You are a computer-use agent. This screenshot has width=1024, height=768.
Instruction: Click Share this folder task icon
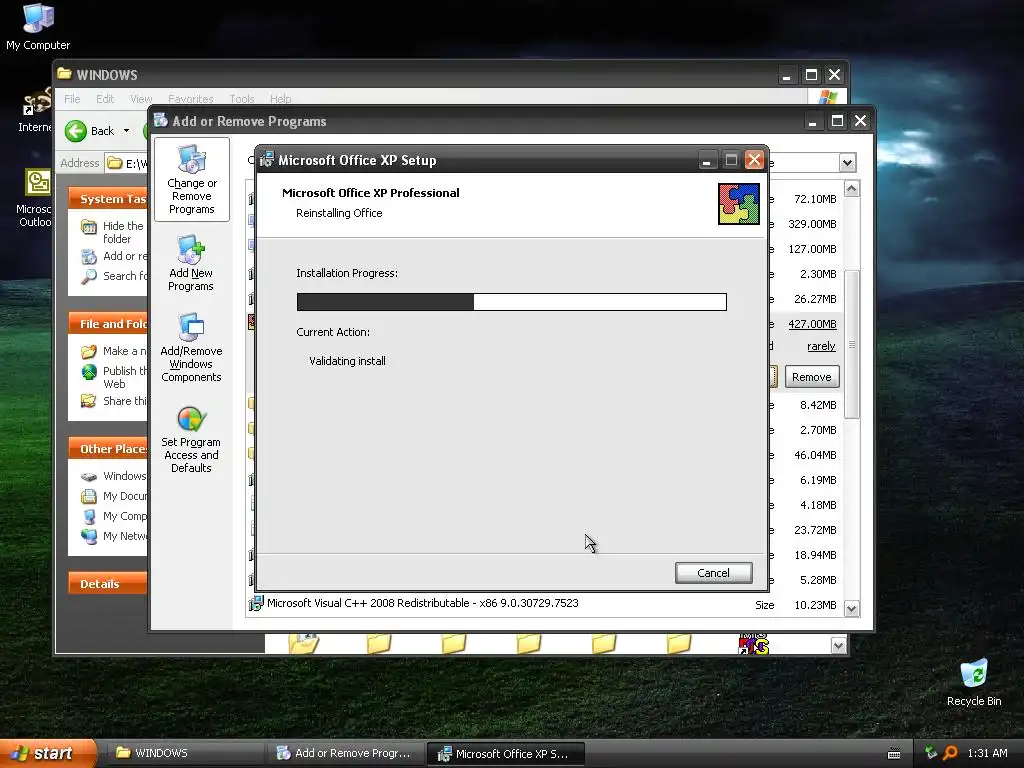[88, 401]
